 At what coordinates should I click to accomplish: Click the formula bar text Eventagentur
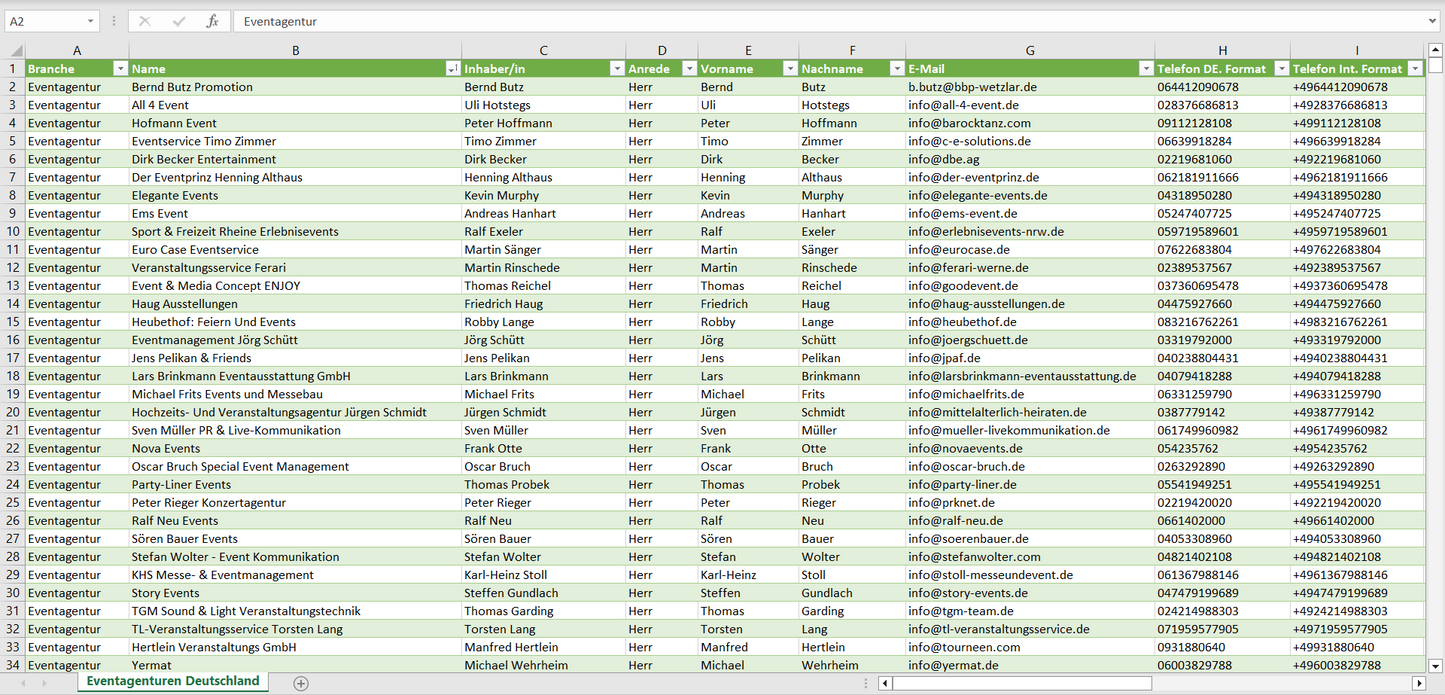[x=280, y=21]
